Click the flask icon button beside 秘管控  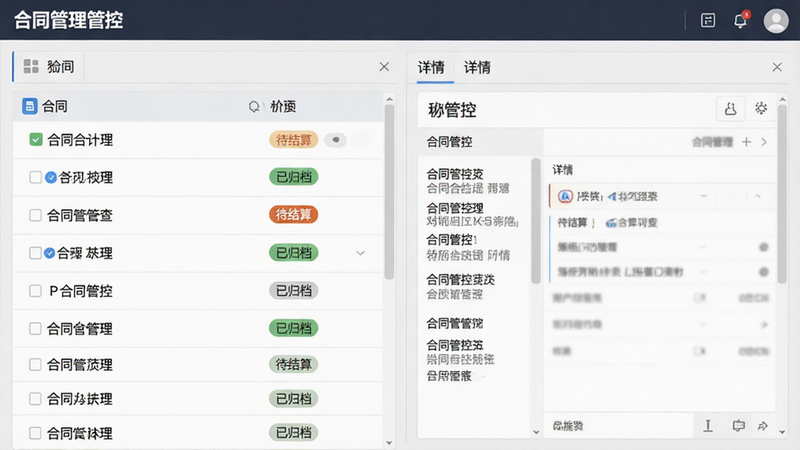tap(730, 109)
